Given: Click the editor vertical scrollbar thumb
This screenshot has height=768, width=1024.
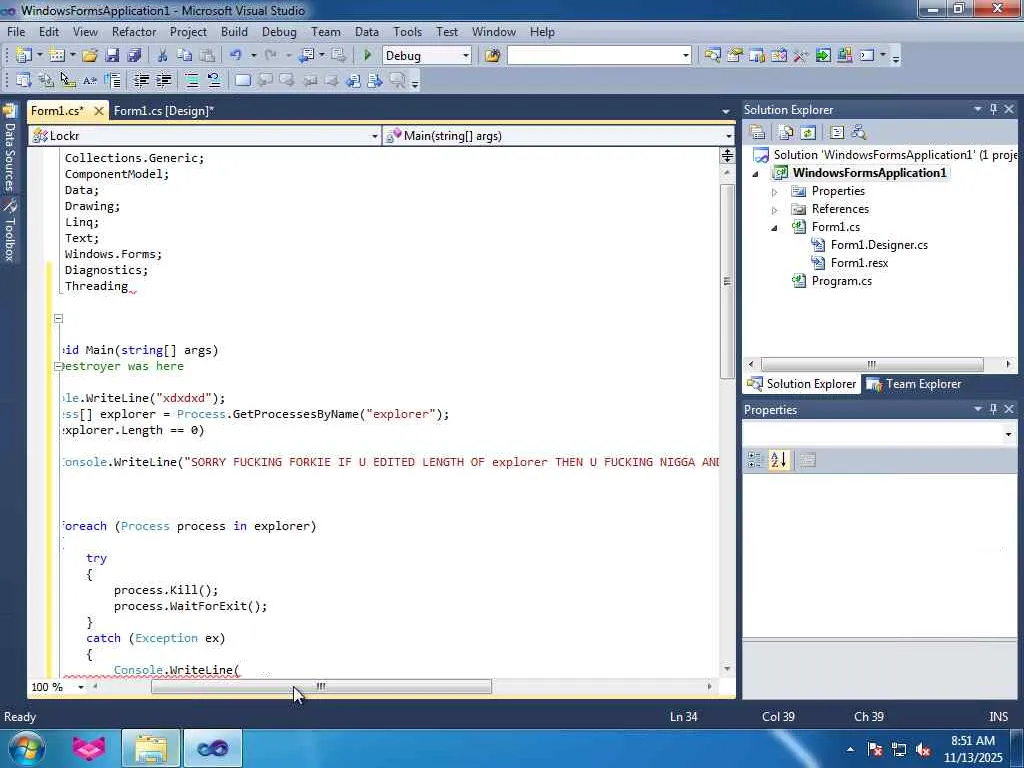Looking at the screenshot, I should 727,281.
